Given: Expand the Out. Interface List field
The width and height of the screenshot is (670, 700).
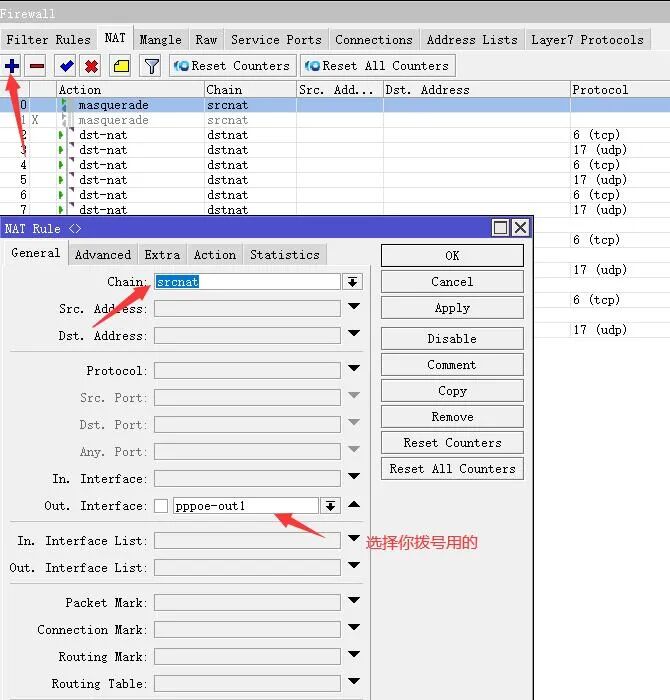Looking at the screenshot, I should 354,565.
